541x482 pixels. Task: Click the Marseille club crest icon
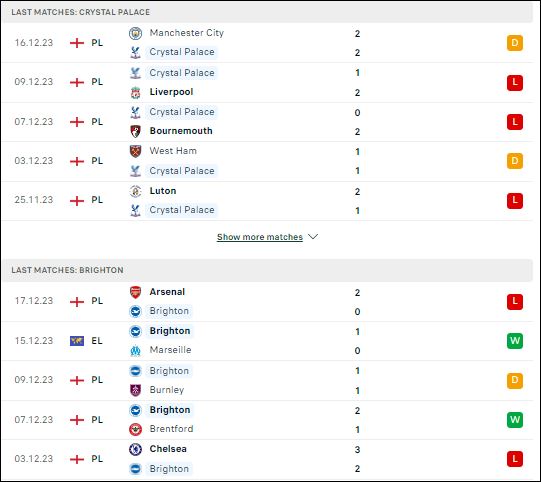click(x=135, y=351)
